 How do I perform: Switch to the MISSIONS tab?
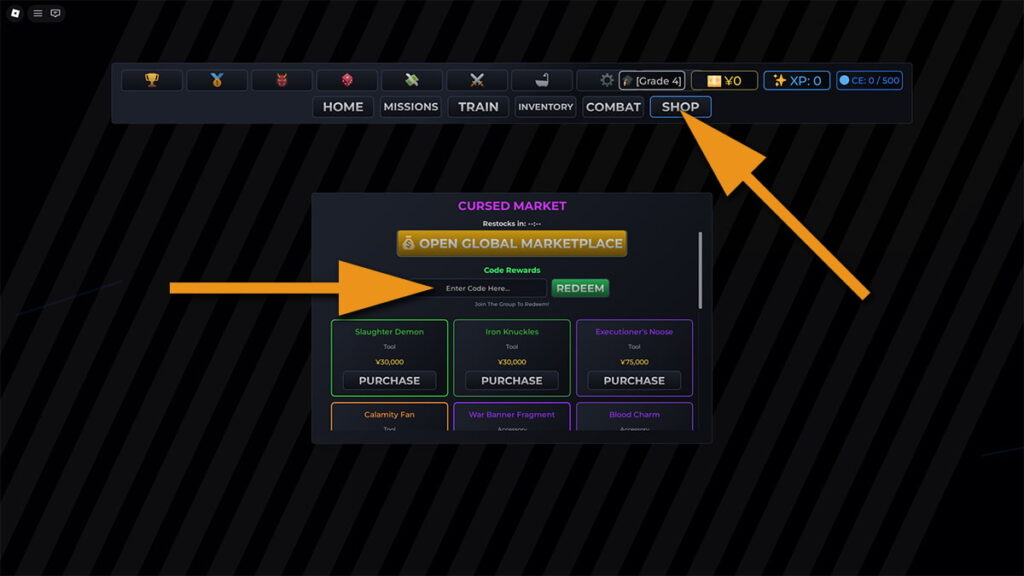pos(411,107)
